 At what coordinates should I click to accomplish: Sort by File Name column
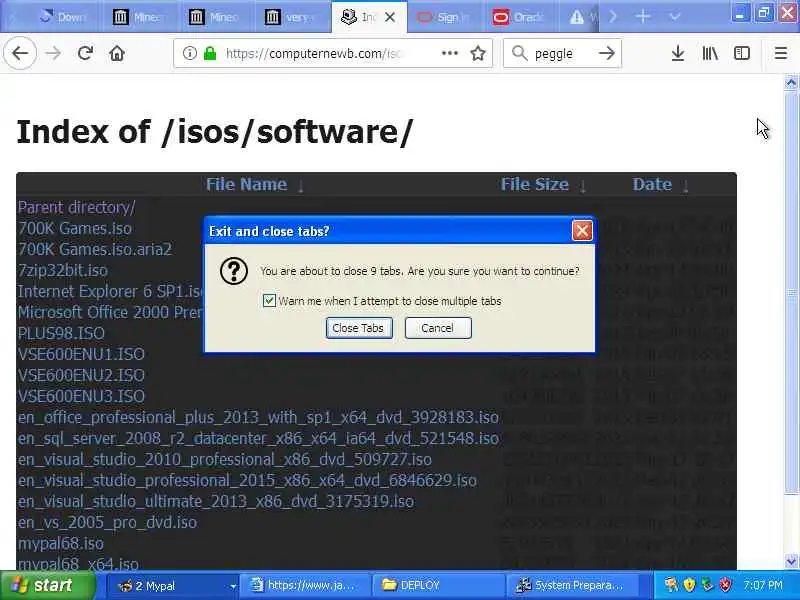(x=246, y=184)
